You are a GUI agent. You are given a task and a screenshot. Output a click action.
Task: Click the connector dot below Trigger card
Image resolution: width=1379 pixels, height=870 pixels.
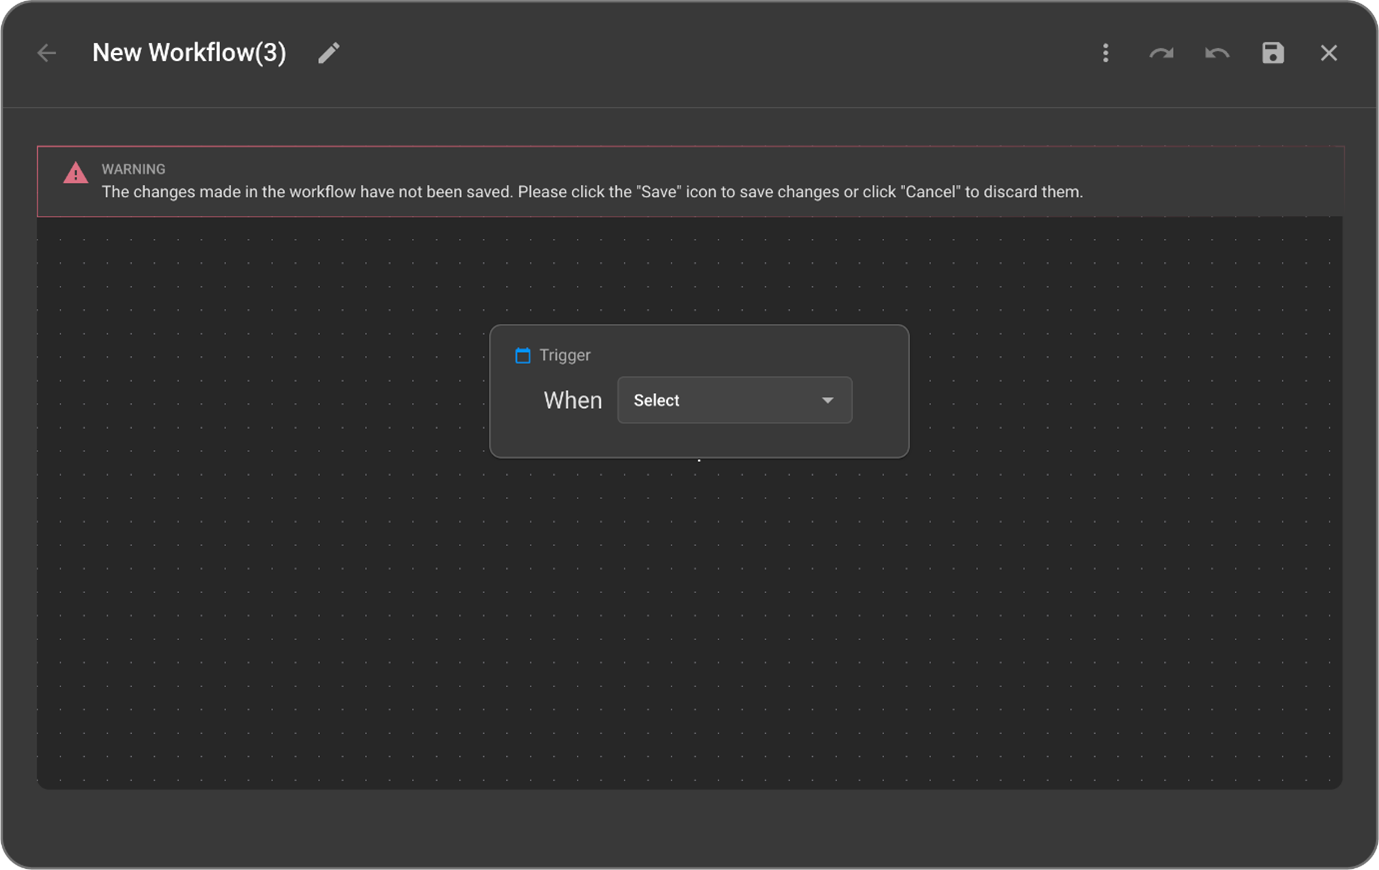click(699, 460)
